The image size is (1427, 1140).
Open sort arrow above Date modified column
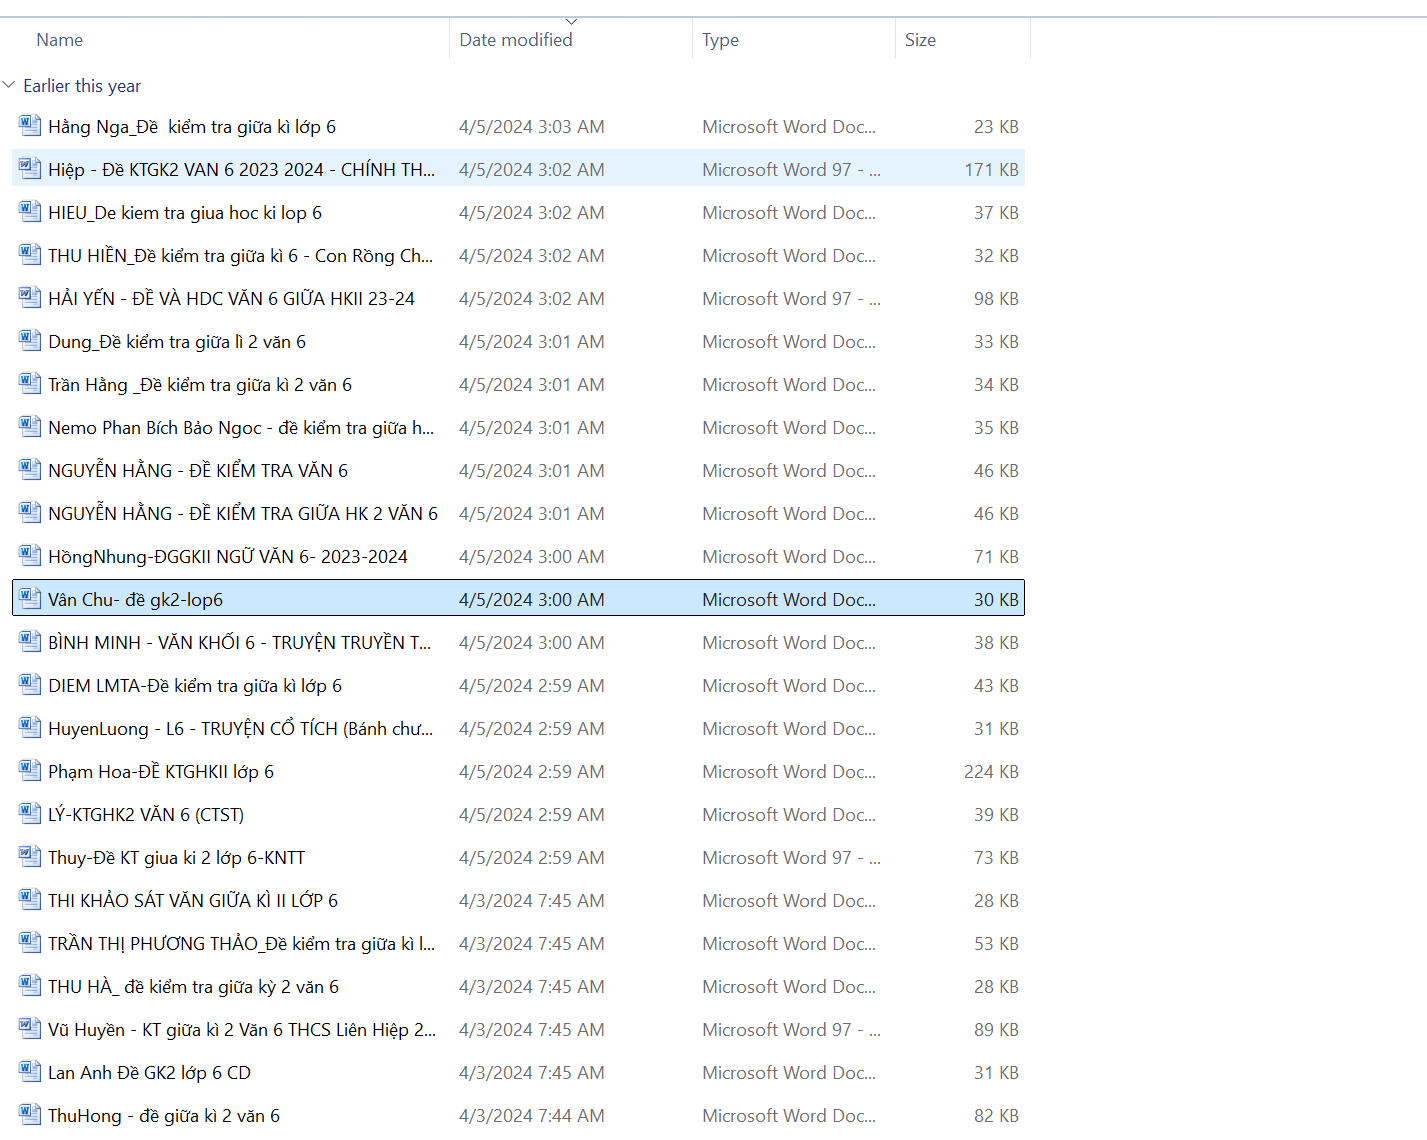coord(571,21)
